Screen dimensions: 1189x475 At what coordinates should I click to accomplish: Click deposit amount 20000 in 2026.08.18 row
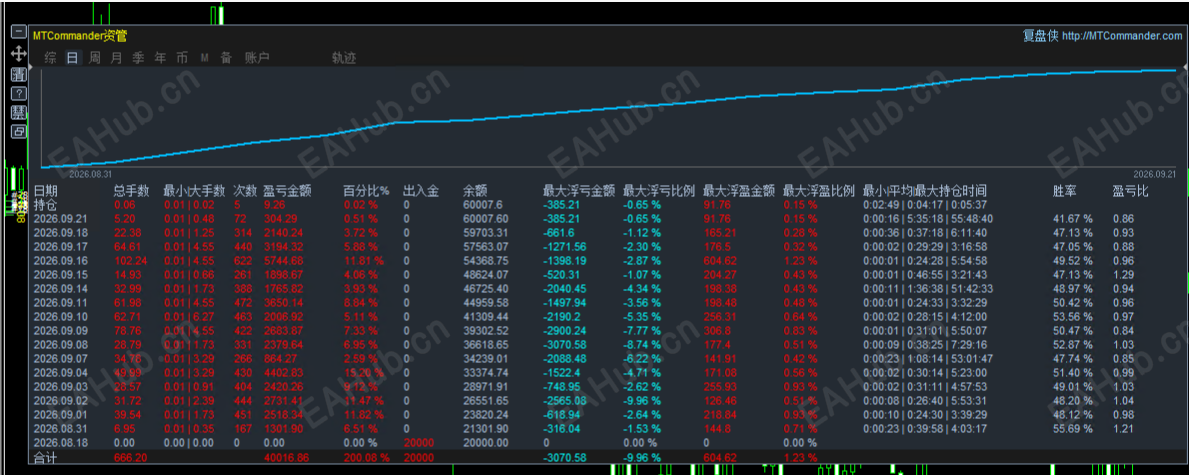pos(418,442)
